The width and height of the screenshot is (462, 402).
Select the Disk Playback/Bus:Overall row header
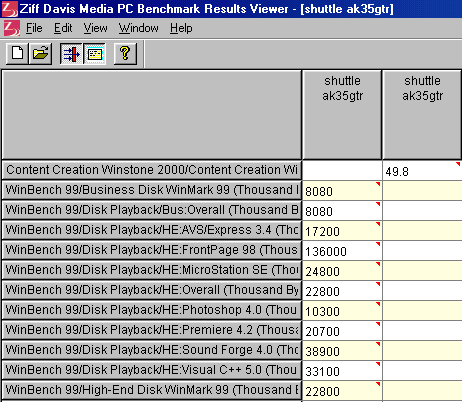[x=152, y=210]
